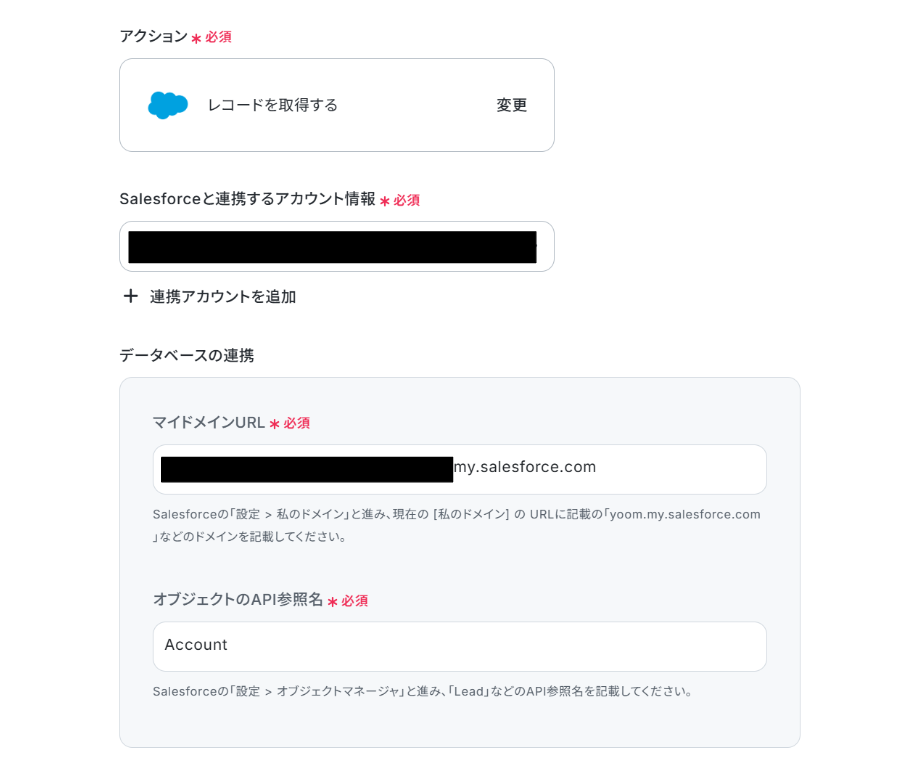Click the マイドメインURL field label
Screen dimensions: 918x761
coord(209,423)
